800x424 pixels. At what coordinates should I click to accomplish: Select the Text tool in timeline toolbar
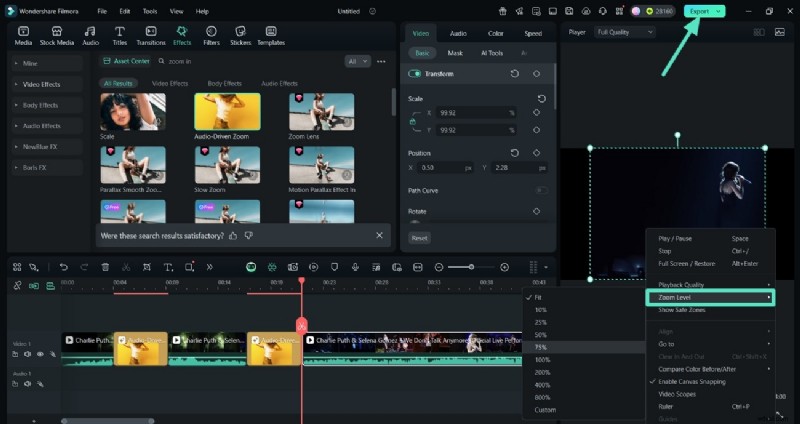click(x=168, y=267)
